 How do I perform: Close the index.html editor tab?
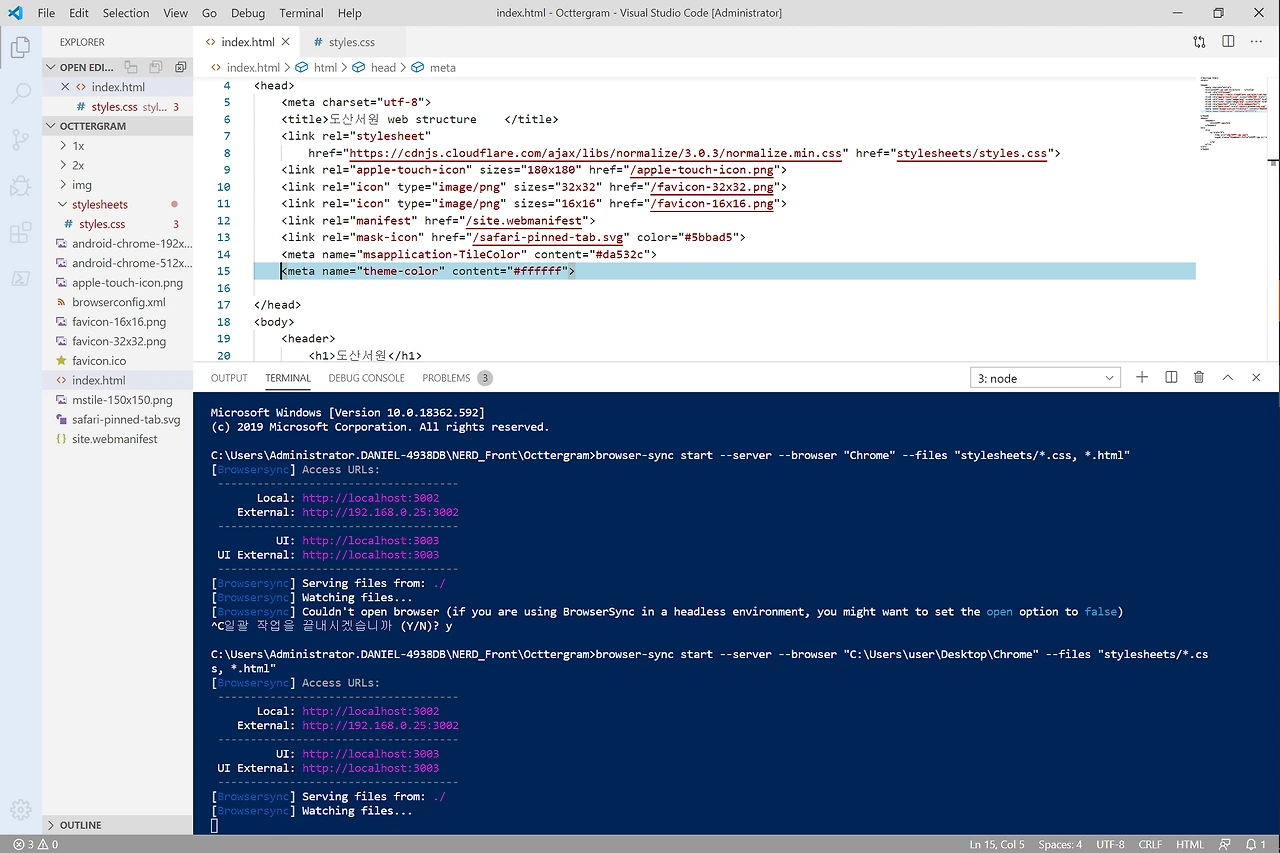[285, 42]
